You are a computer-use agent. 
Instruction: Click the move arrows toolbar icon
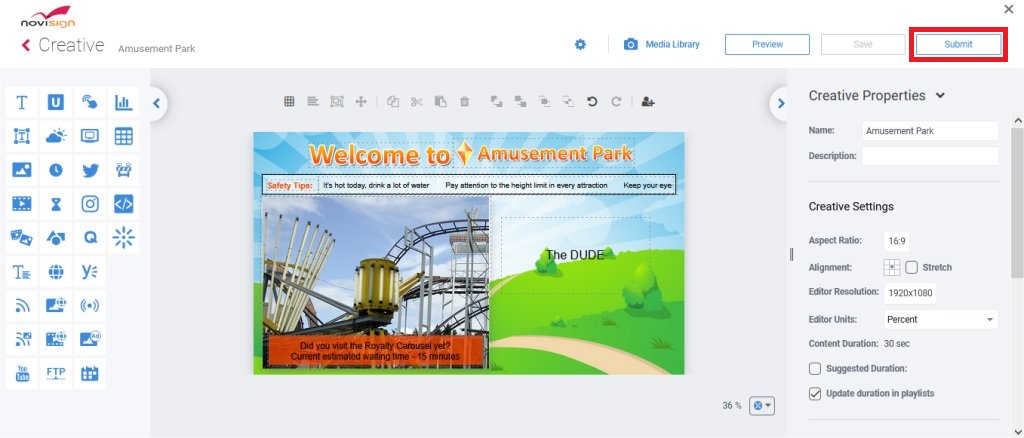pyautogui.click(x=360, y=101)
